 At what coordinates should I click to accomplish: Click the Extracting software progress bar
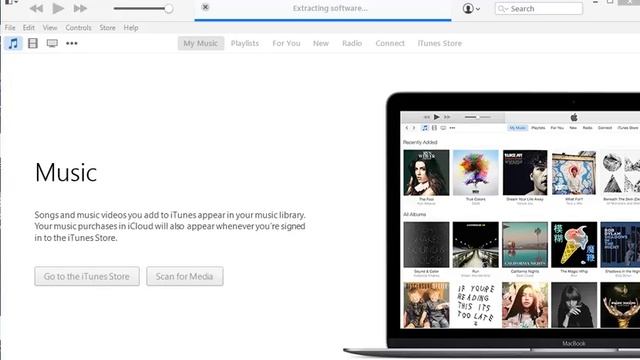point(323,20)
